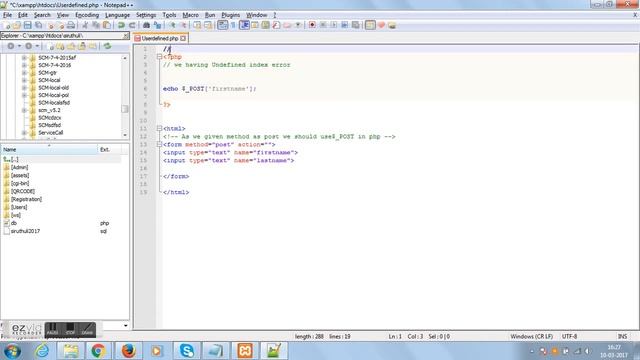Image resolution: width=640 pixels, height=360 pixels.
Task: Go back using the Explorer previous folder button
Action: click(x=11, y=46)
